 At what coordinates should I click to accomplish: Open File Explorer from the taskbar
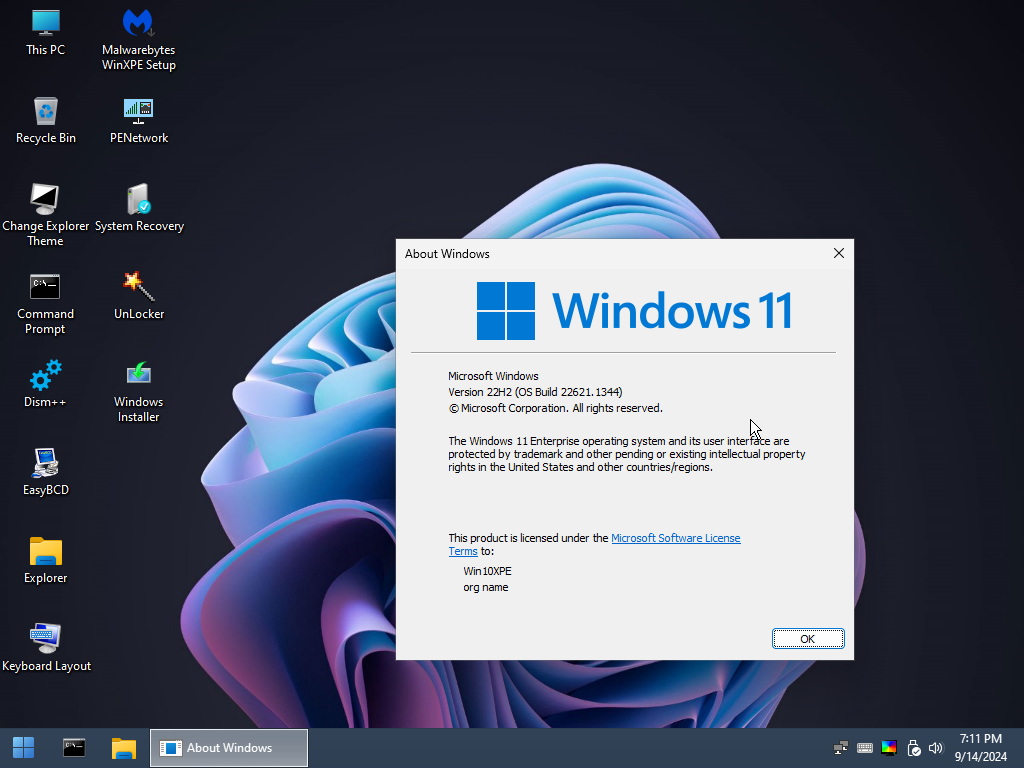click(x=124, y=748)
